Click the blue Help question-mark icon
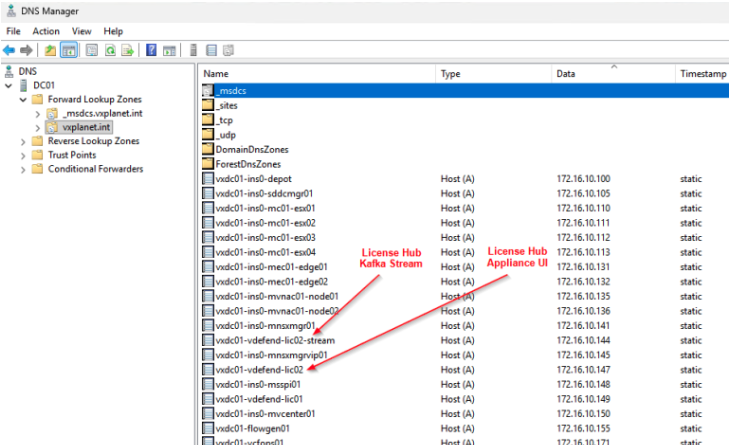Image resolution: width=730 pixels, height=445 pixels. tap(151, 50)
